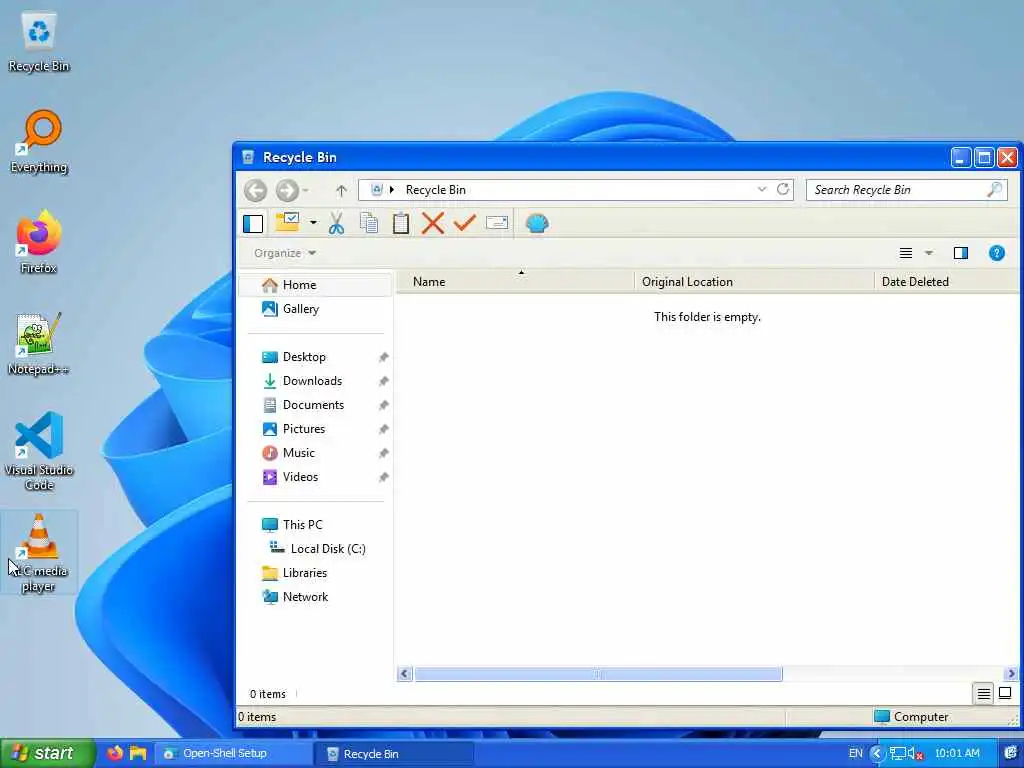Image resolution: width=1024 pixels, height=768 pixels.
Task: Open folder options toolbar icon
Action: click(x=287, y=222)
